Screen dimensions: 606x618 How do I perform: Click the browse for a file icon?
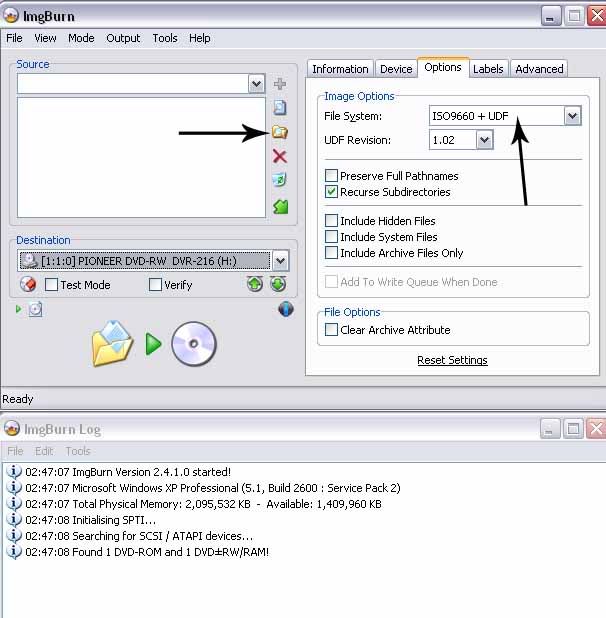click(280, 108)
